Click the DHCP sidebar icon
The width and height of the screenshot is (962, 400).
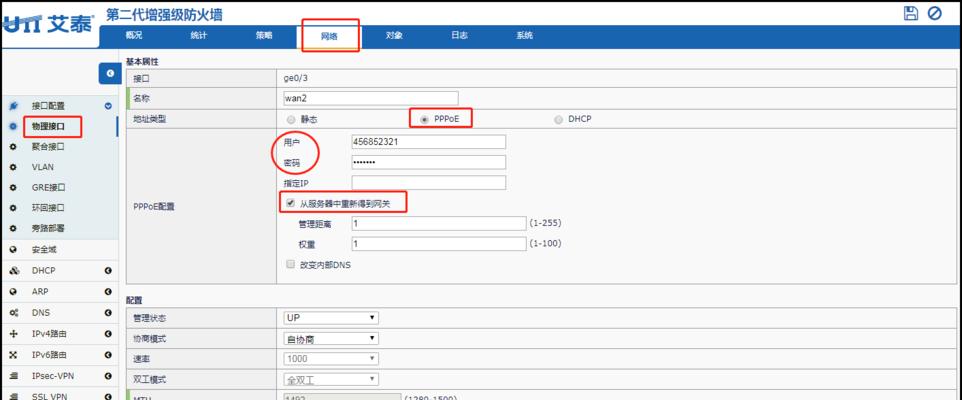[x=14, y=271]
